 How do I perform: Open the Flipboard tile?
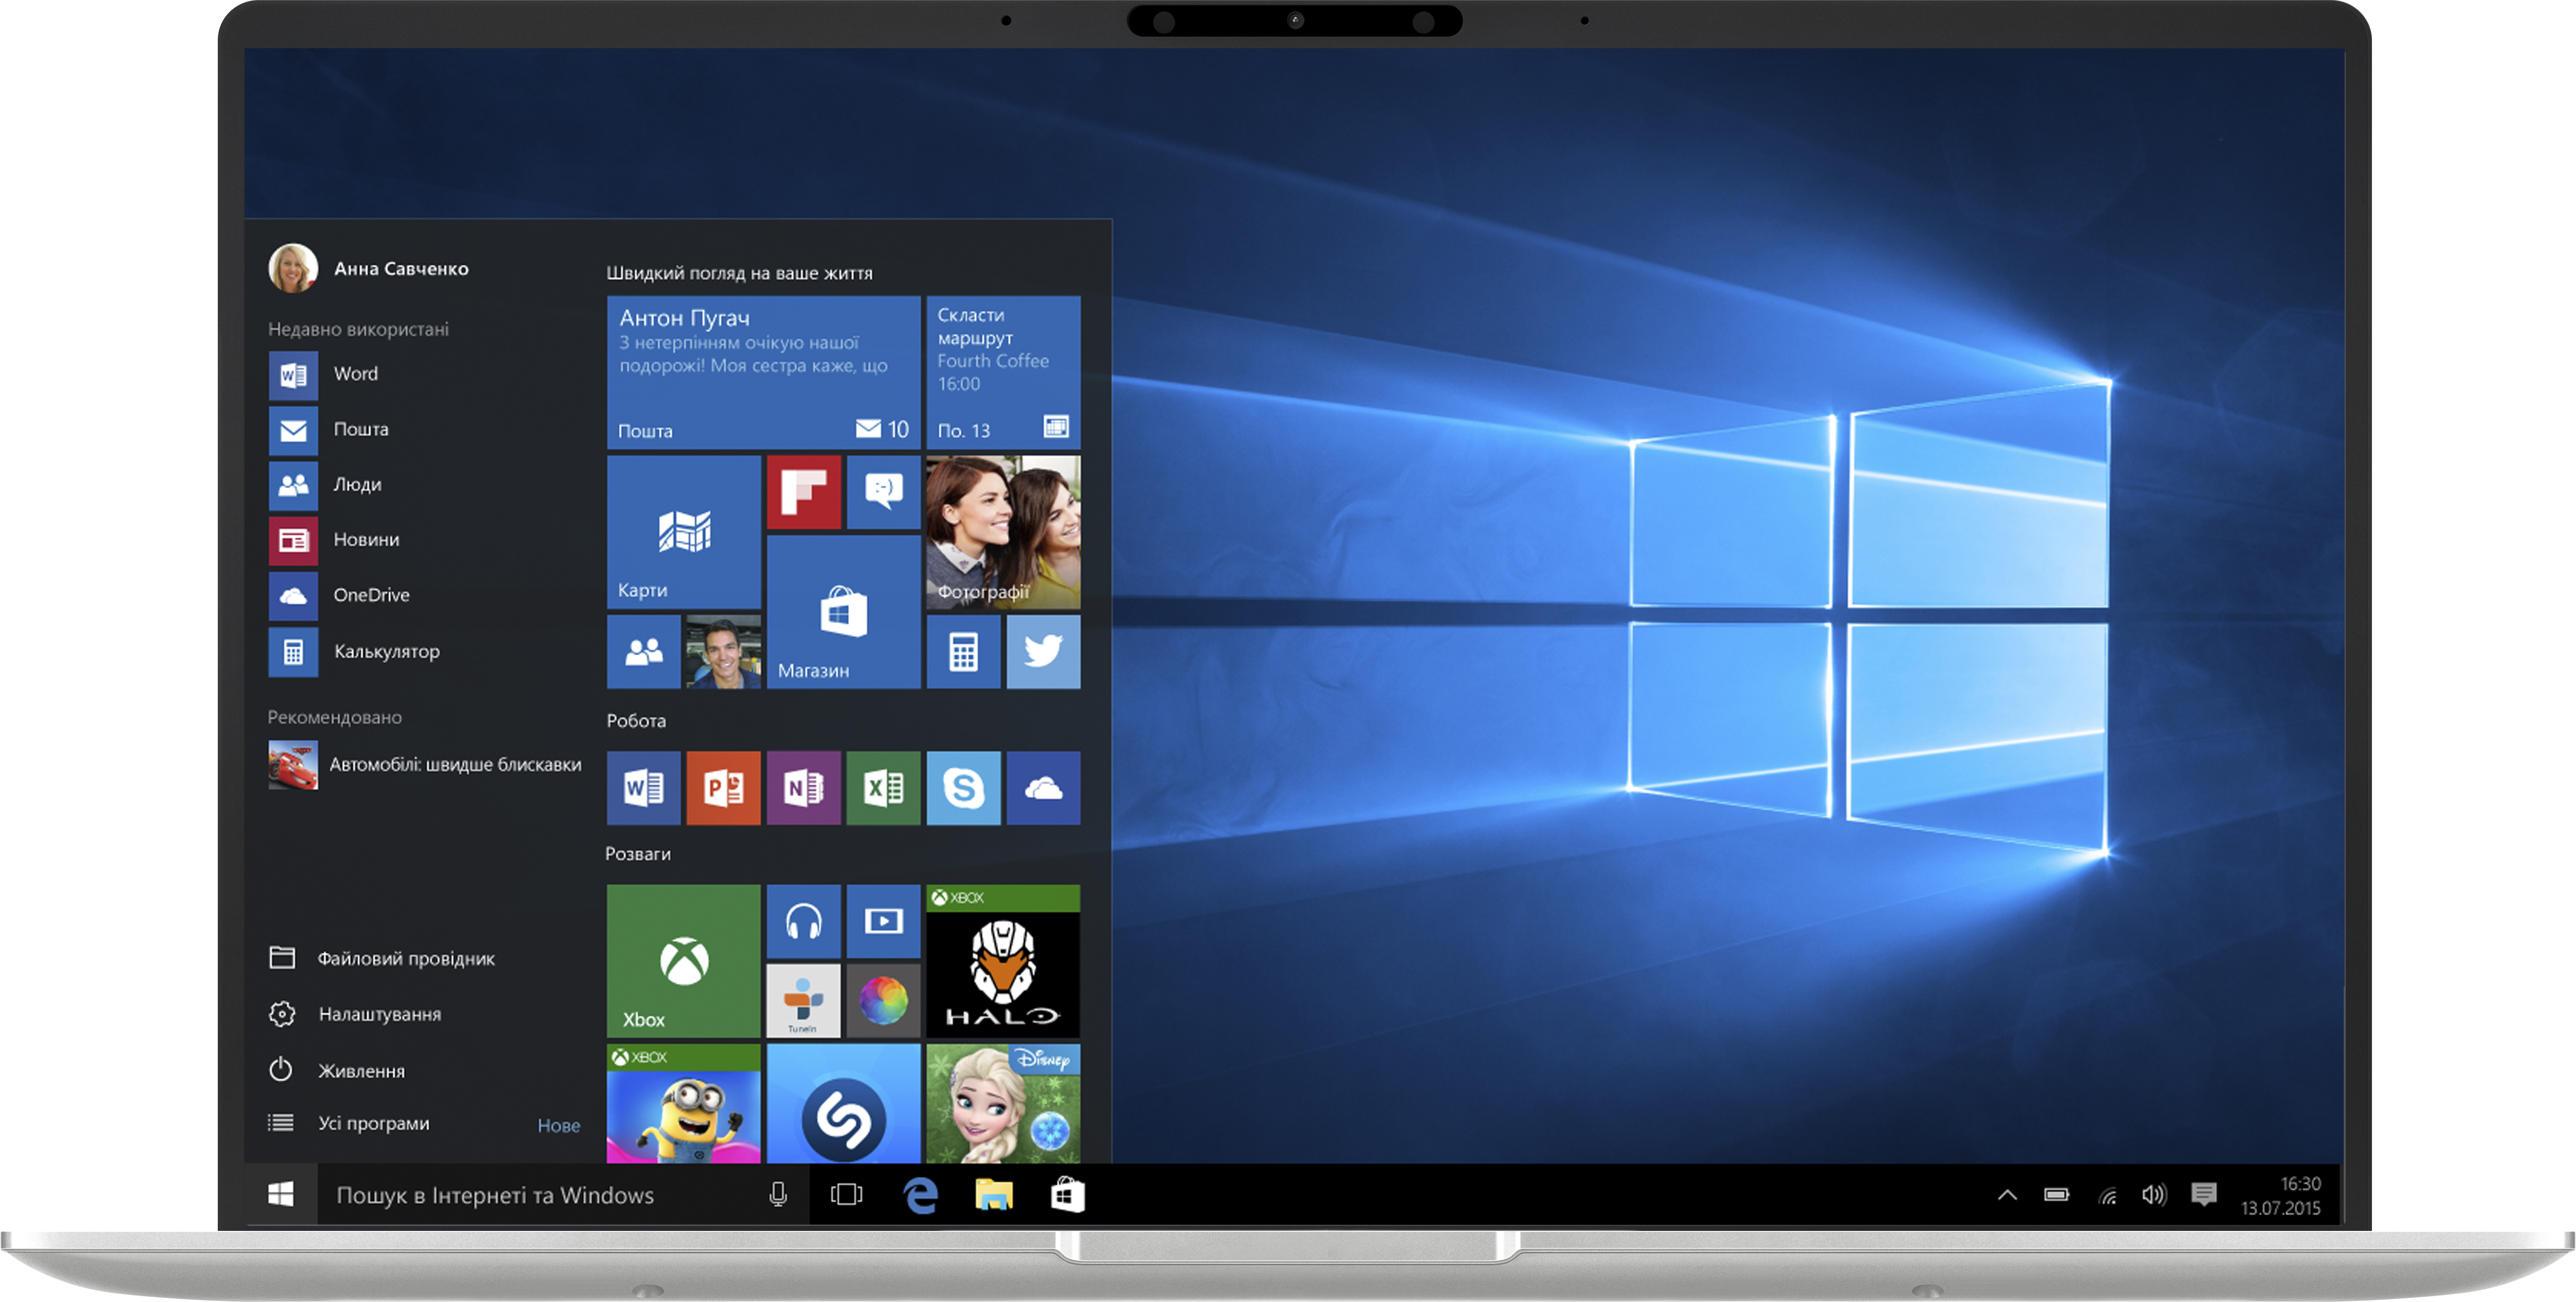[x=803, y=492]
